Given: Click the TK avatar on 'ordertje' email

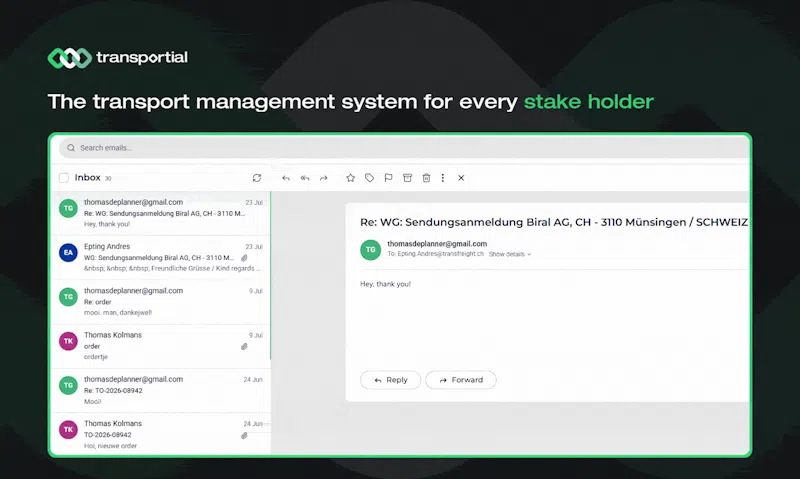Looking at the screenshot, I should coord(68,341).
